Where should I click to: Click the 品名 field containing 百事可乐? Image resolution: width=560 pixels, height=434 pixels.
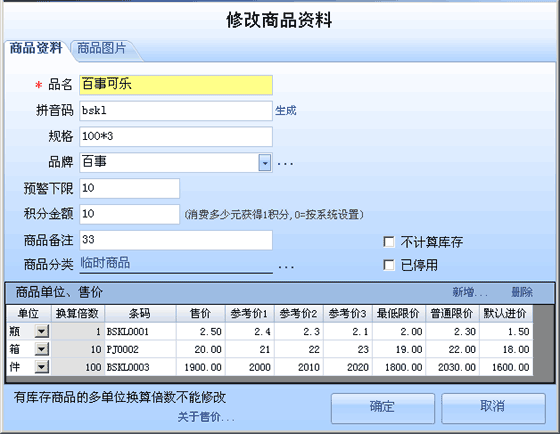[x=176, y=85]
